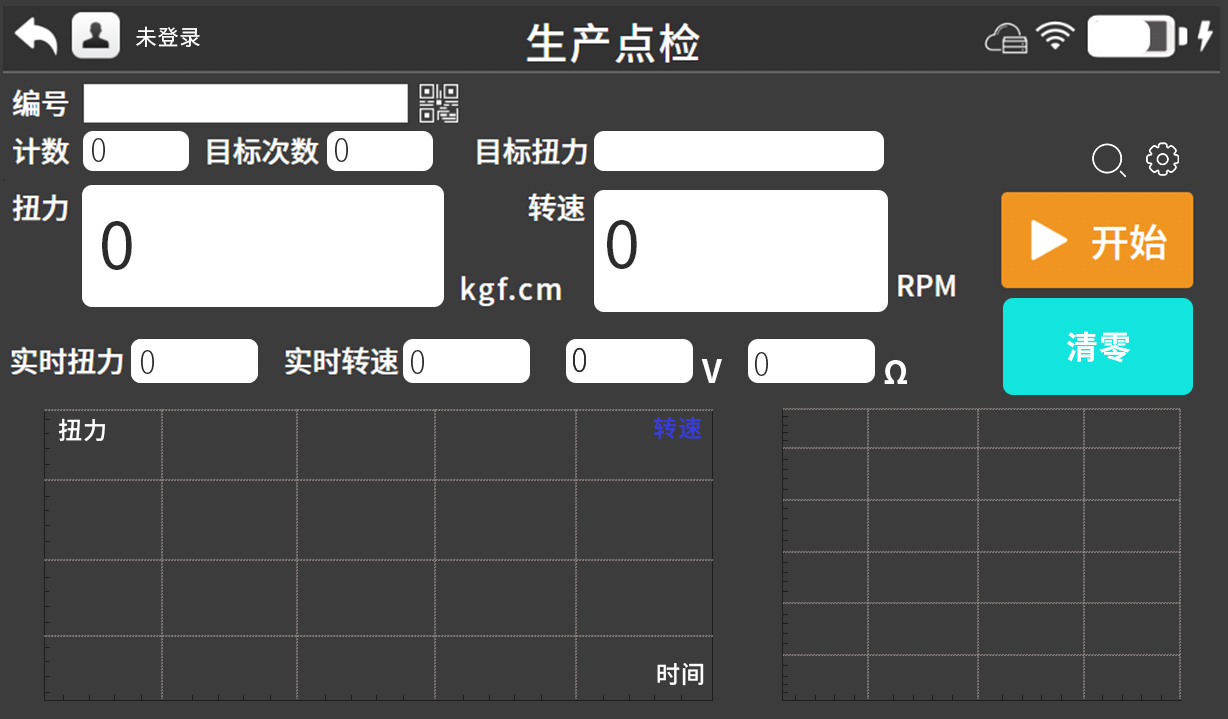Focus the 编号 input field
The width and height of the screenshot is (1228, 719).
click(246, 103)
